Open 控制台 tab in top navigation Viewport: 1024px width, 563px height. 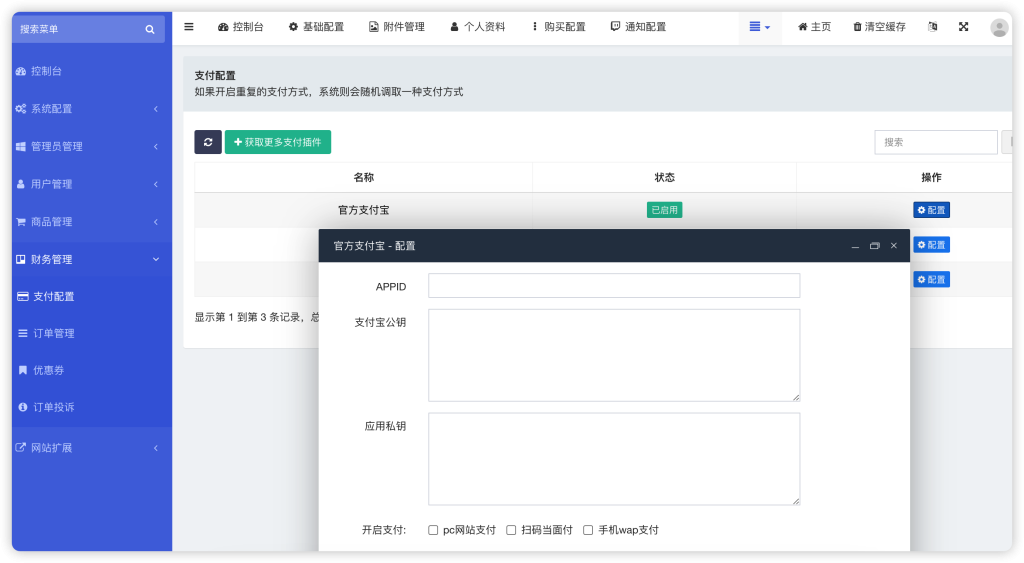[x=240, y=27]
